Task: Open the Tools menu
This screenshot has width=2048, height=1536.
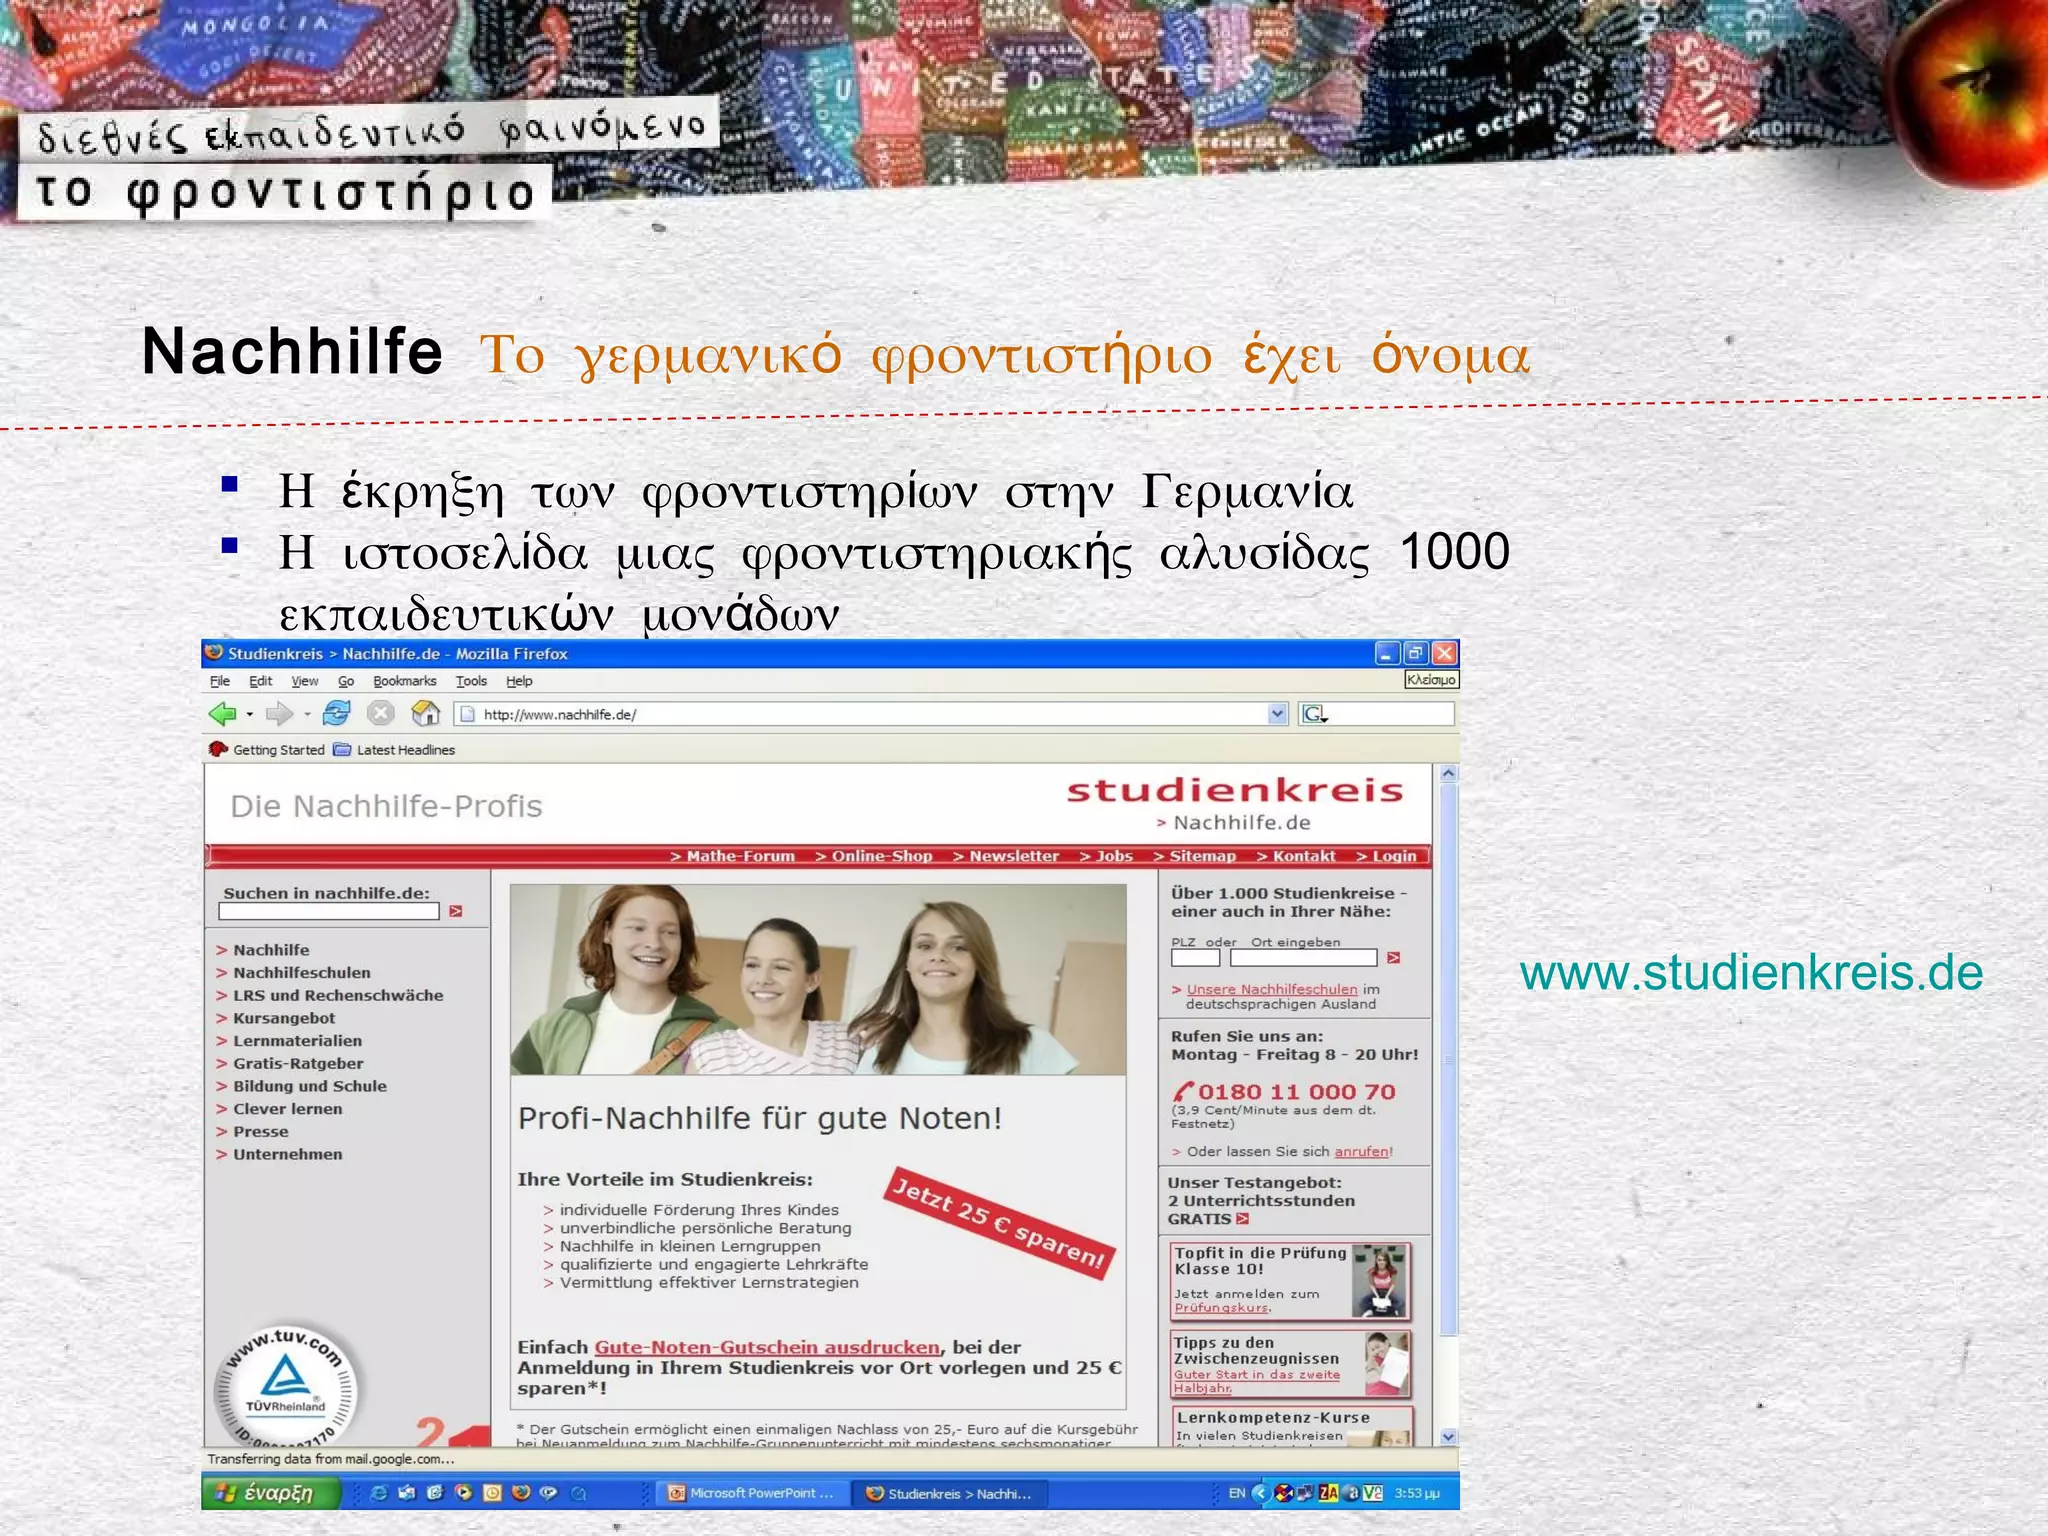Action: coord(471,681)
